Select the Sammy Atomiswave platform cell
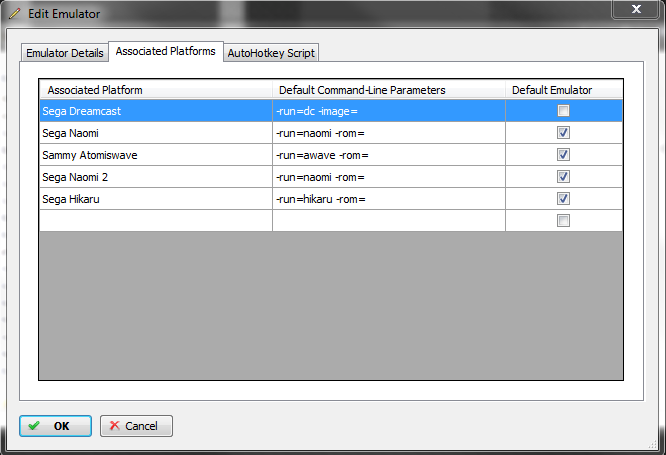Screen dimensions: 666x455 [x=156, y=155]
